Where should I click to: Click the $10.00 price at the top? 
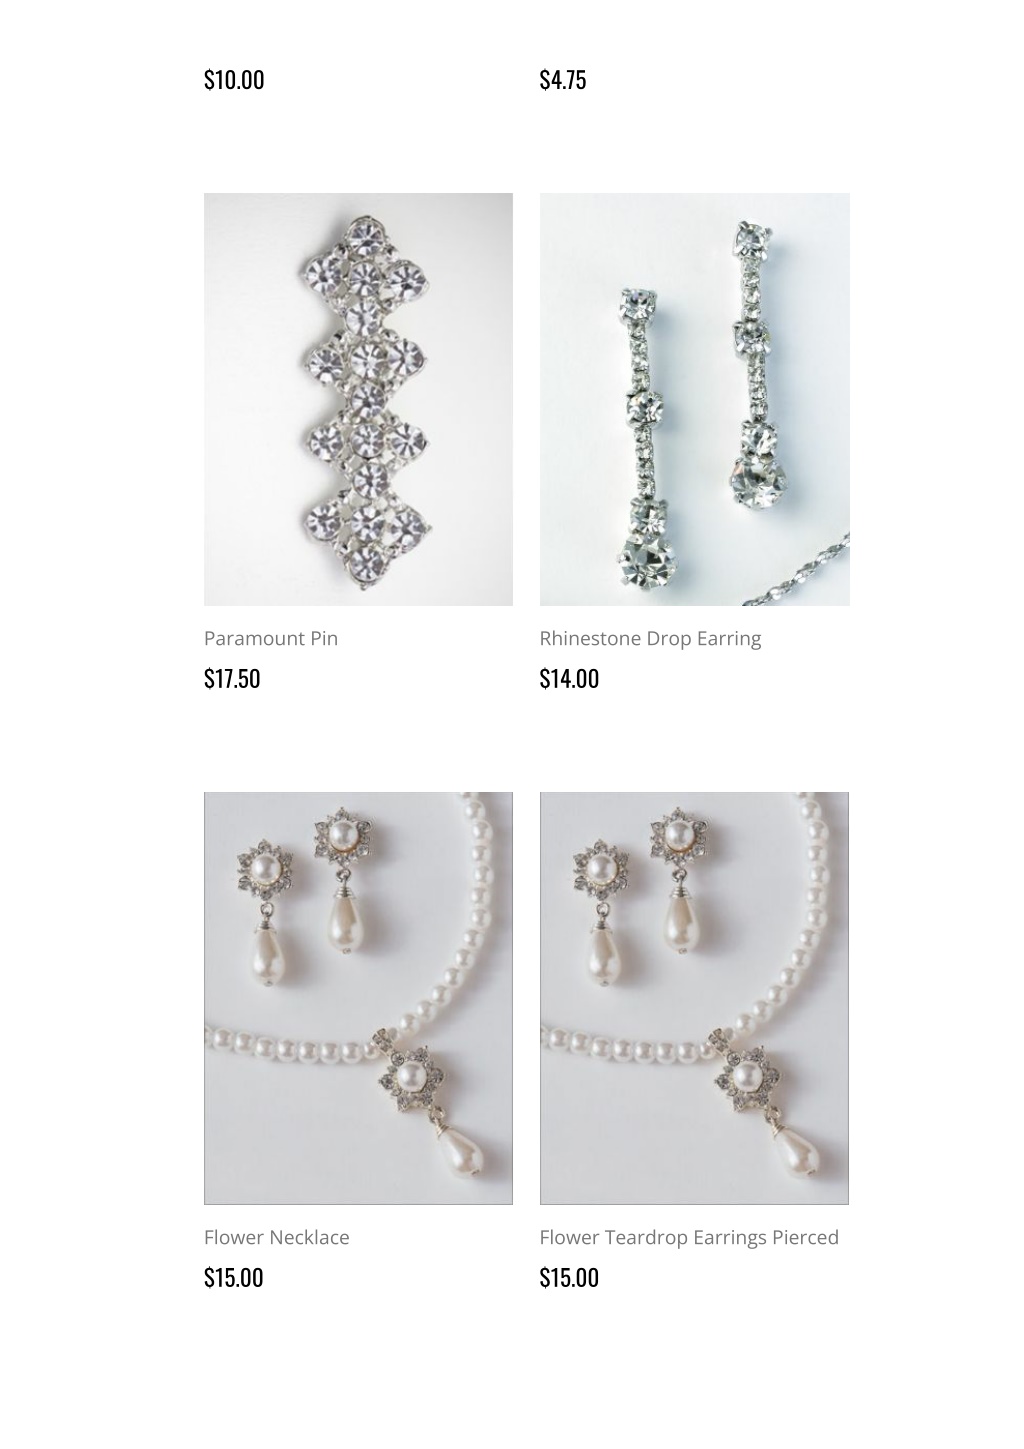234,79
